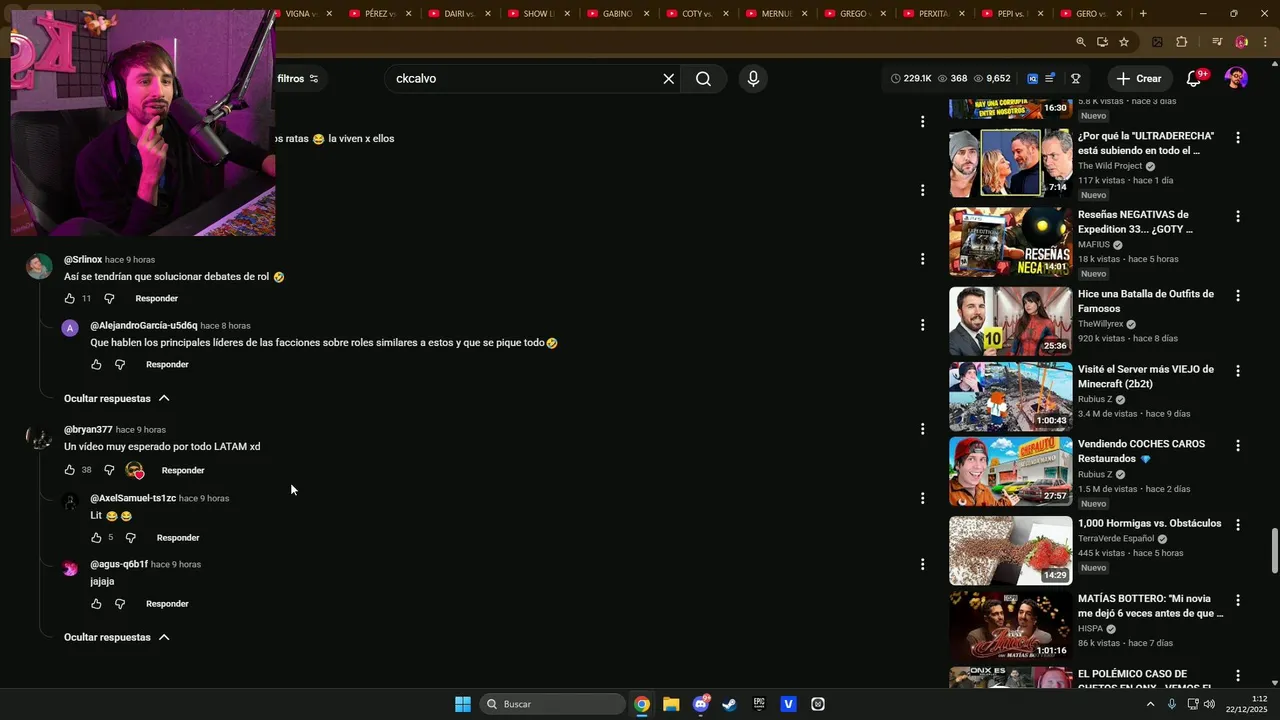The width and height of the screenshot is (1280, 720).
Task: Start voice search with the microphone
Action: coord(753,78)
